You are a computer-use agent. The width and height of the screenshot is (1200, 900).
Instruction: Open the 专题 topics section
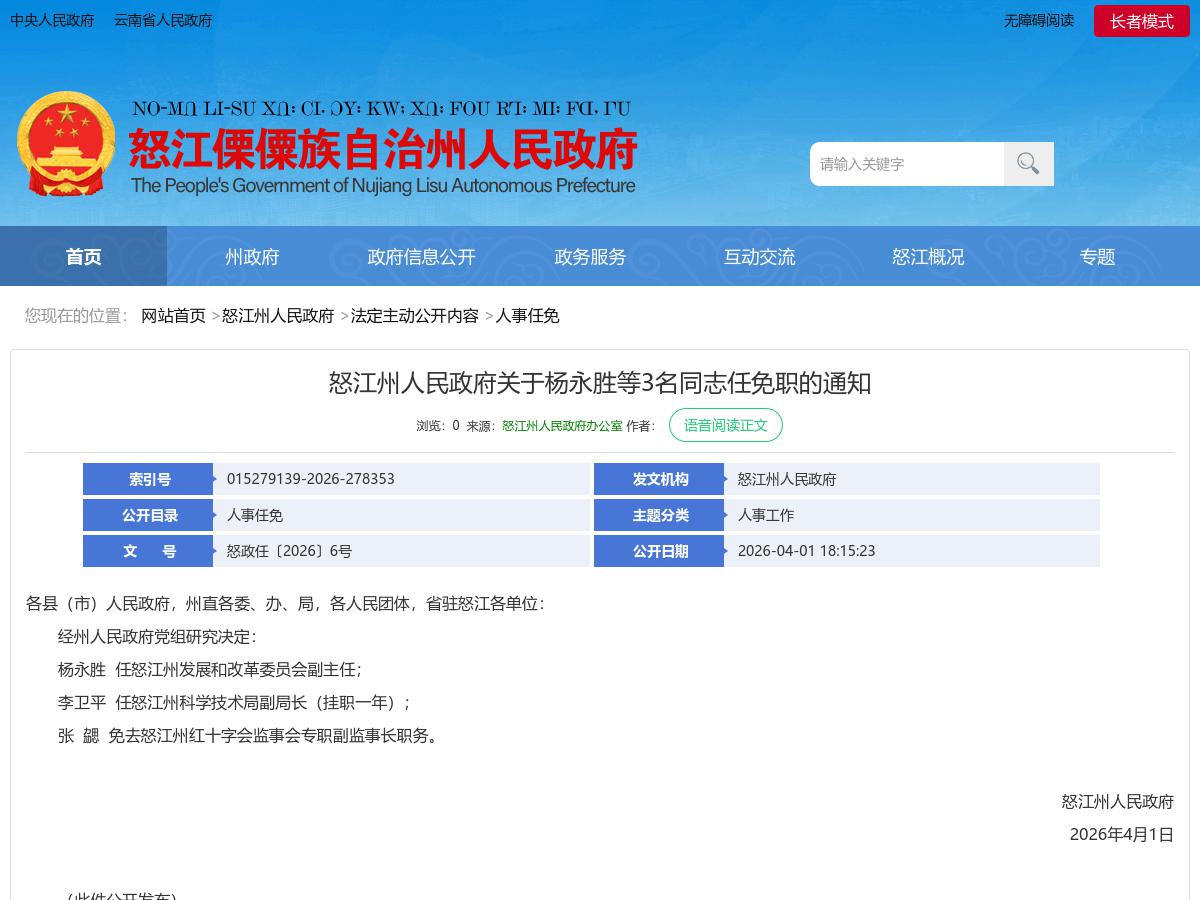[1097, 256]
